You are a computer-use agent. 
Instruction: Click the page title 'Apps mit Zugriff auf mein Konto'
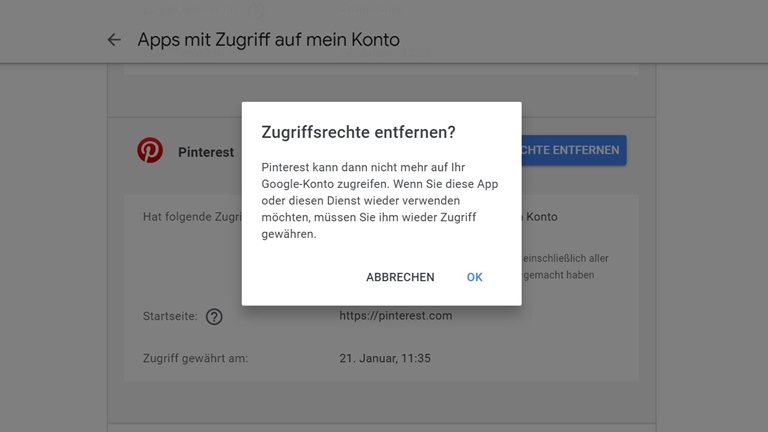(268, 40)
